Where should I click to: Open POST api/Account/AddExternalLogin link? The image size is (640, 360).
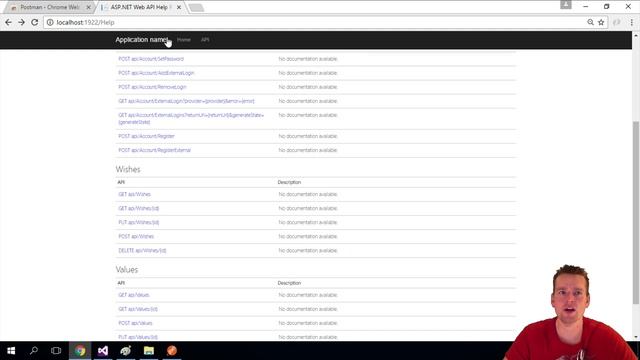[x=156, y=73]
